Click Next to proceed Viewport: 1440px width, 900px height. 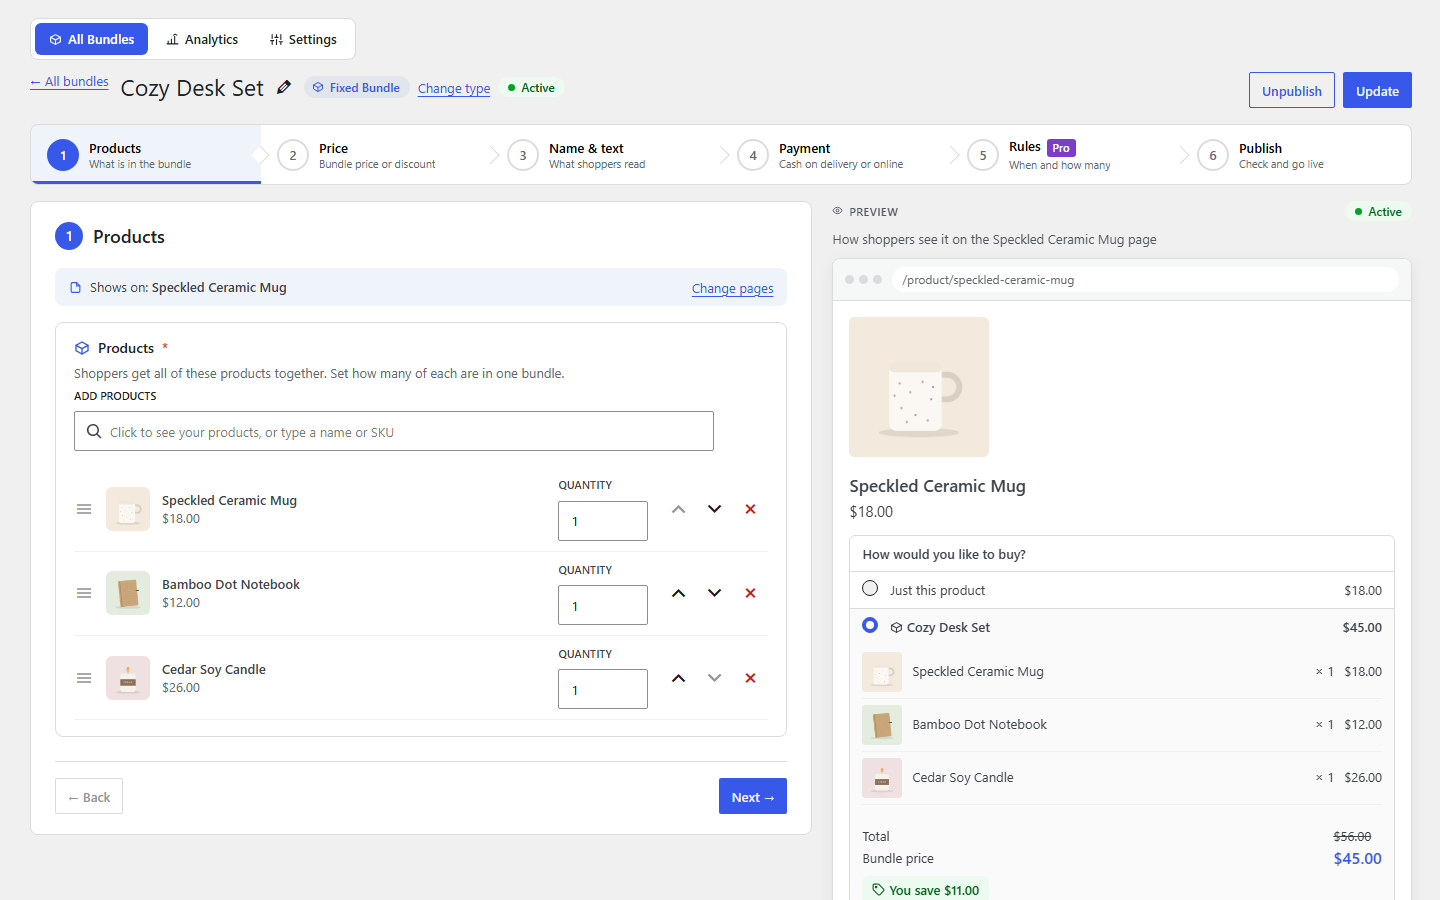[x=753, y=796]
